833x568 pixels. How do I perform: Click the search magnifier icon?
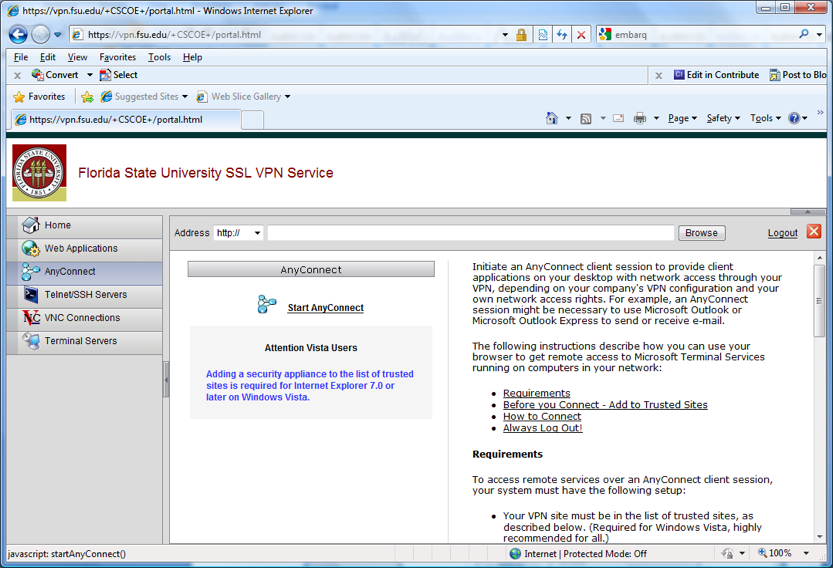click(804, 35)
